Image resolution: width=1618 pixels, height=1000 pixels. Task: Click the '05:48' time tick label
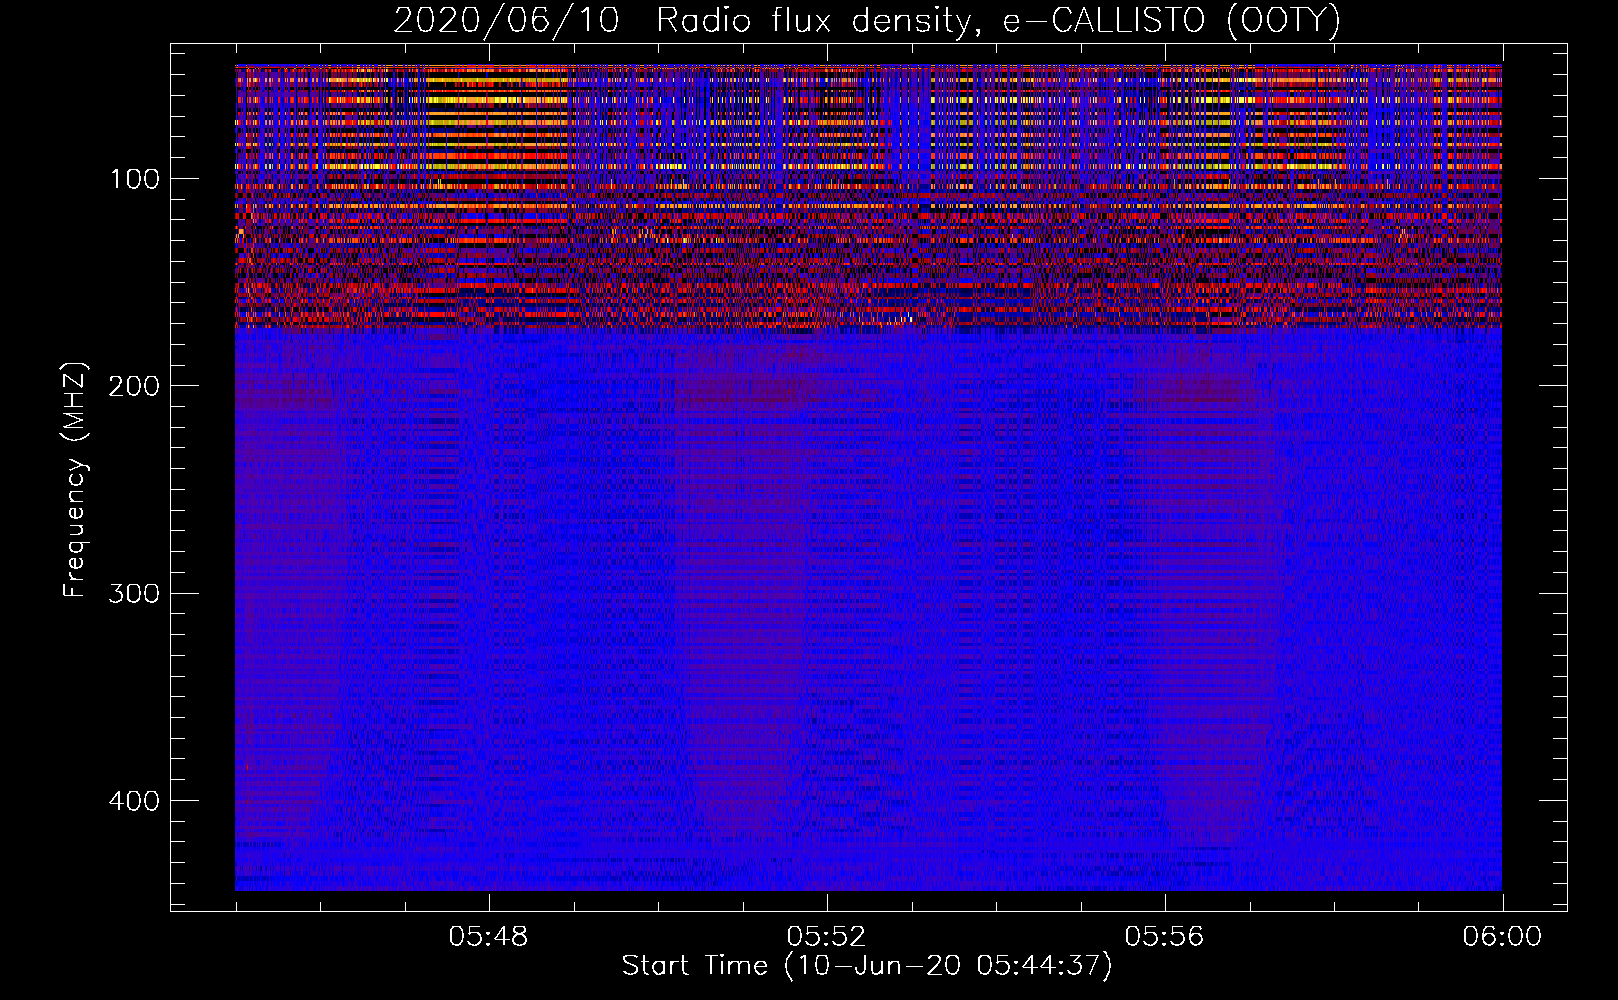click(x=488, y=937)
